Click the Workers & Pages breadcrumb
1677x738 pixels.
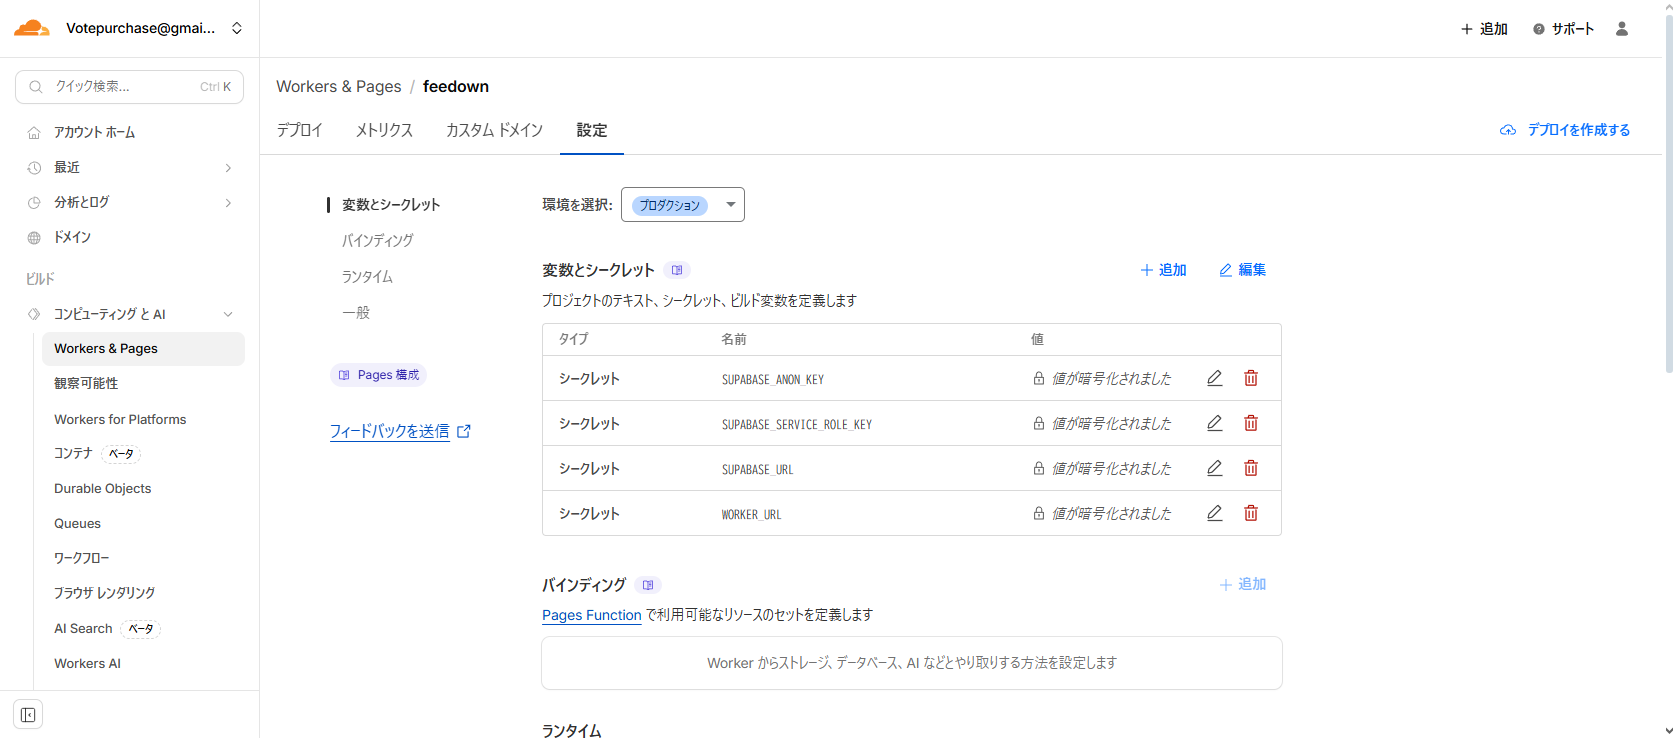(x=338, y=87)
